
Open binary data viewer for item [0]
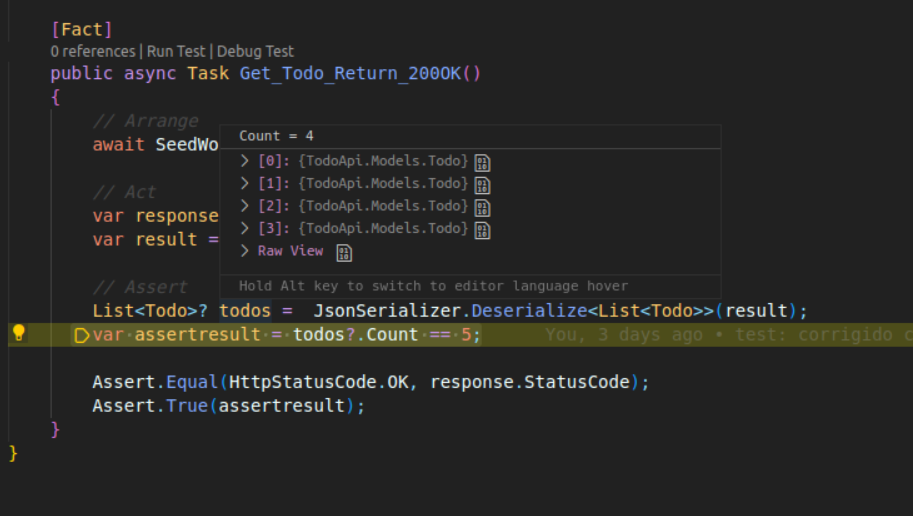pyautogui.click(x=482, y=162)
